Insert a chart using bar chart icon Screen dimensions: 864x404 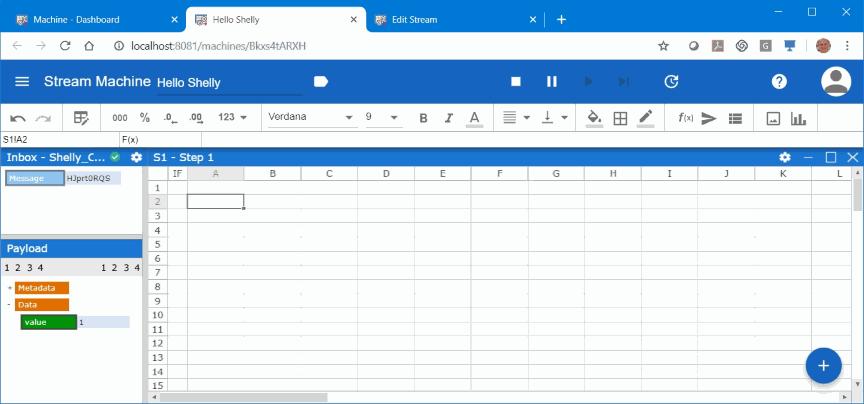point(798,118)
